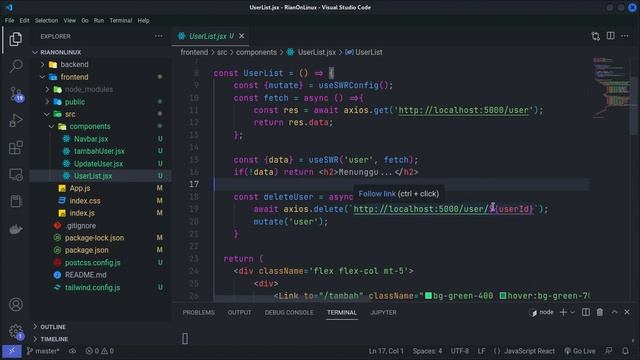Viewport: 640px width, 360px height.
Task: Open tambahUser.jsx in the explorer
Action: point(100,151)
